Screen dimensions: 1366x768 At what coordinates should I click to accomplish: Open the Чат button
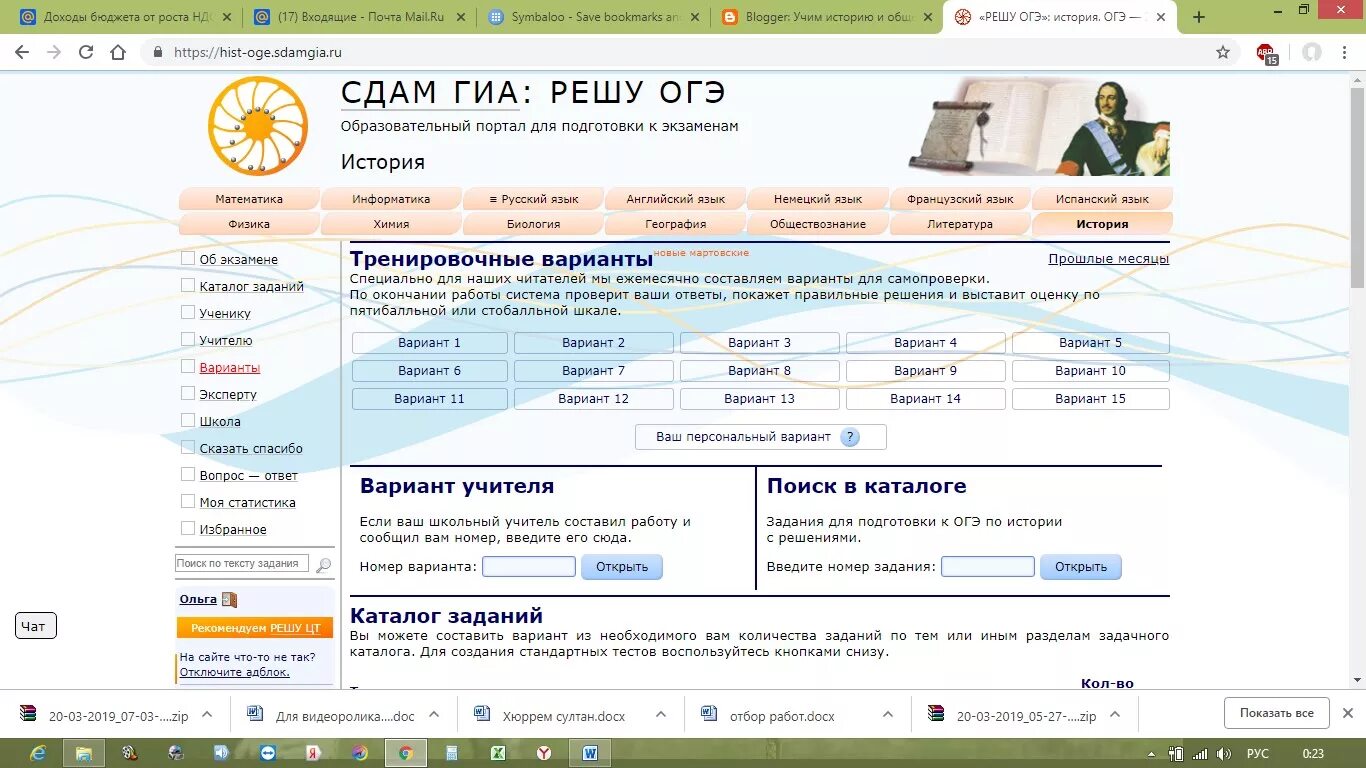(35, 626)
